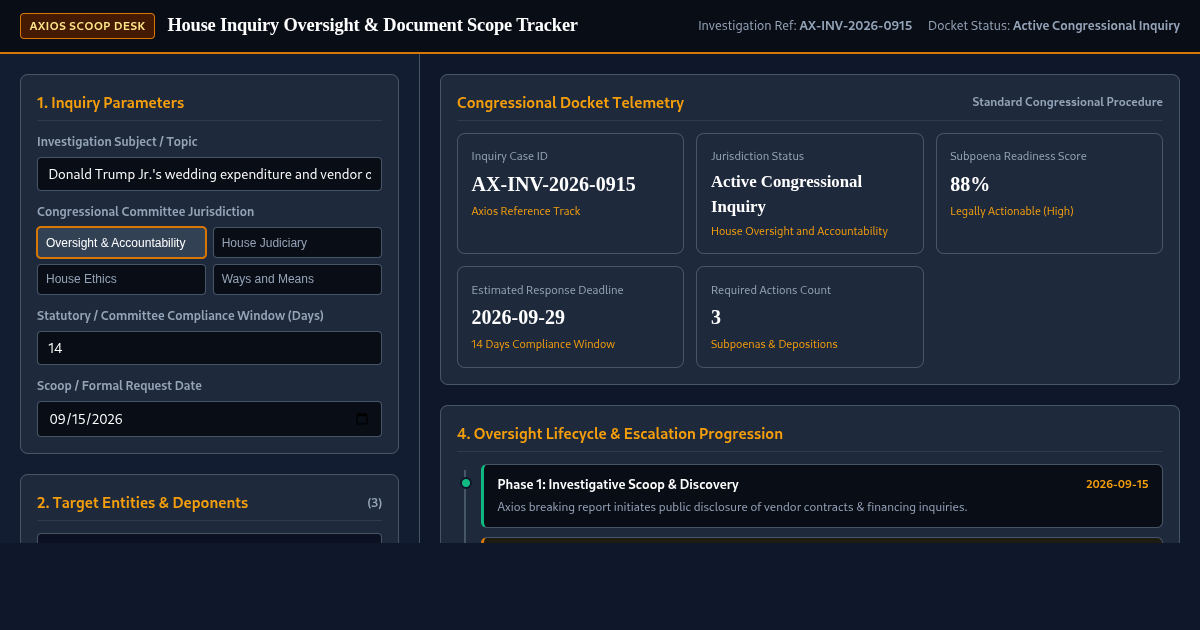Select House Judiciary committee
The image size is (1200, 630).
tap(297, 242)
